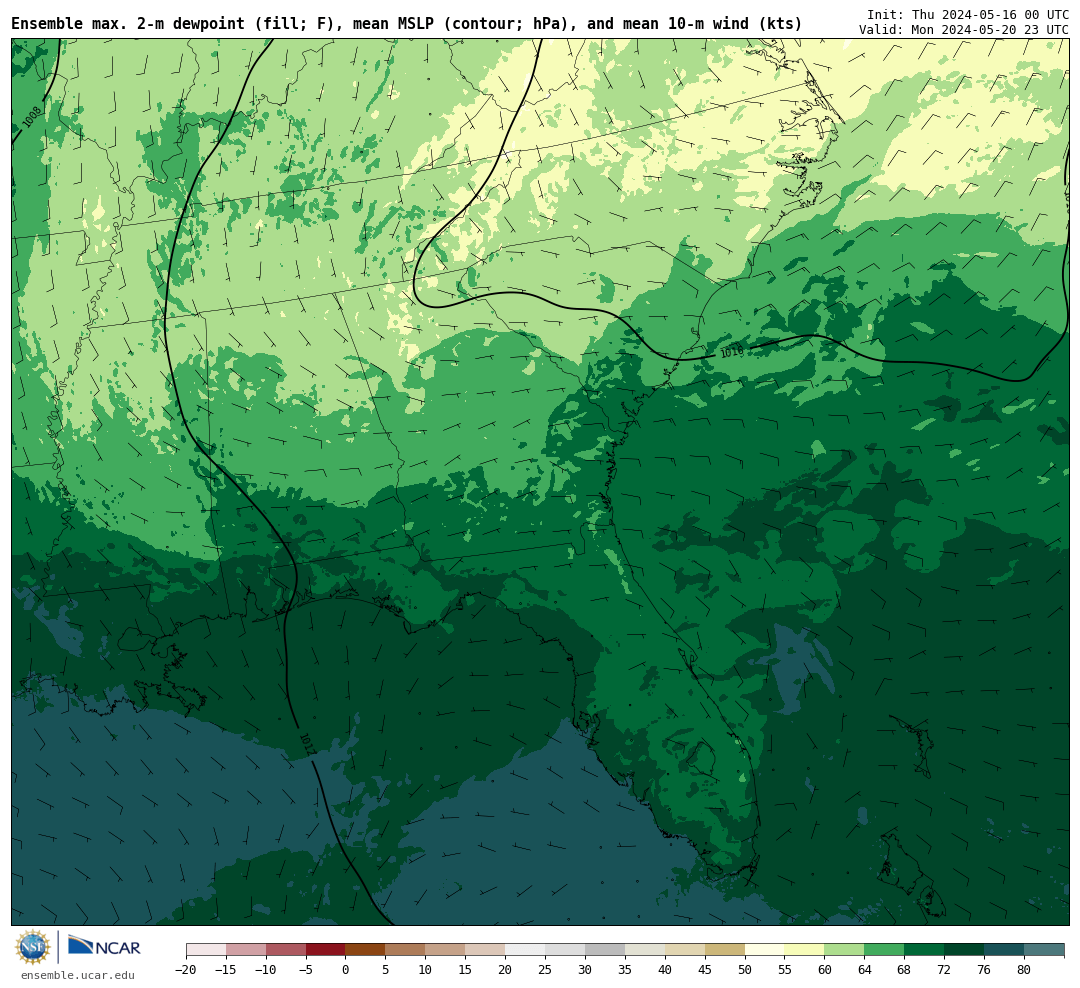
Task: Pick the khaki swatch between 45 and 50
Action: tap(725, 950)
